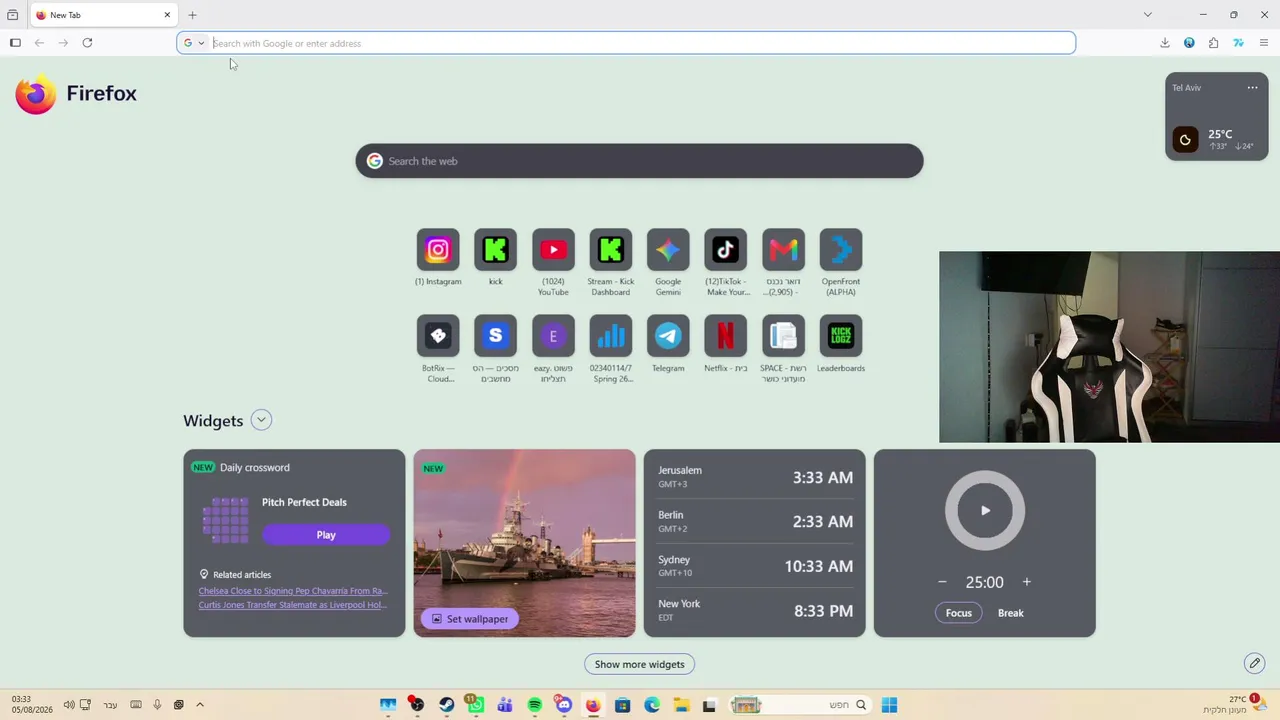List all tabs dropdown
Viewport: 1280px width, 720px height.
pos(1147,15)
